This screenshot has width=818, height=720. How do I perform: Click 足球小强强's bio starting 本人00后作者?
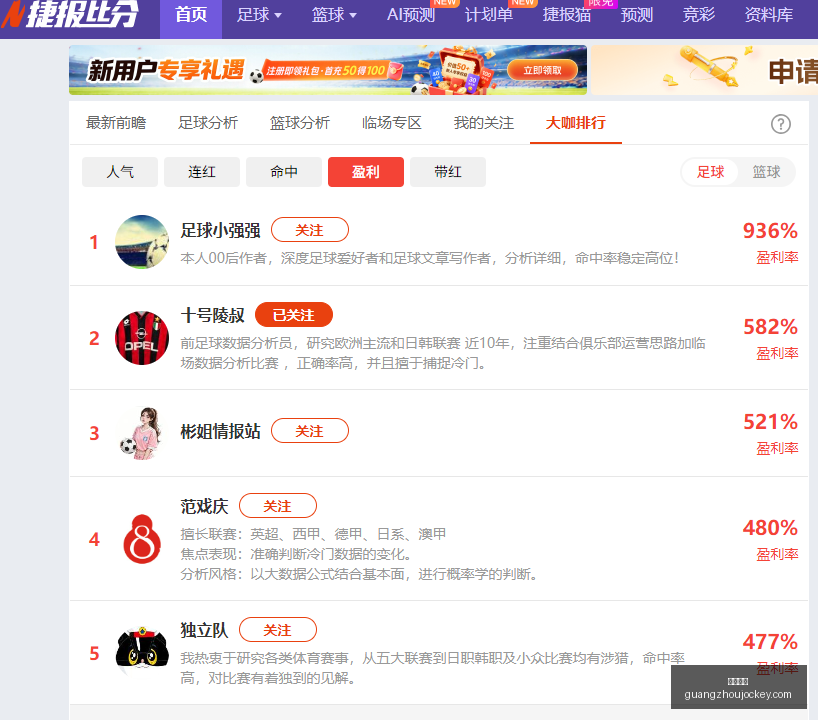coord(429,258)
